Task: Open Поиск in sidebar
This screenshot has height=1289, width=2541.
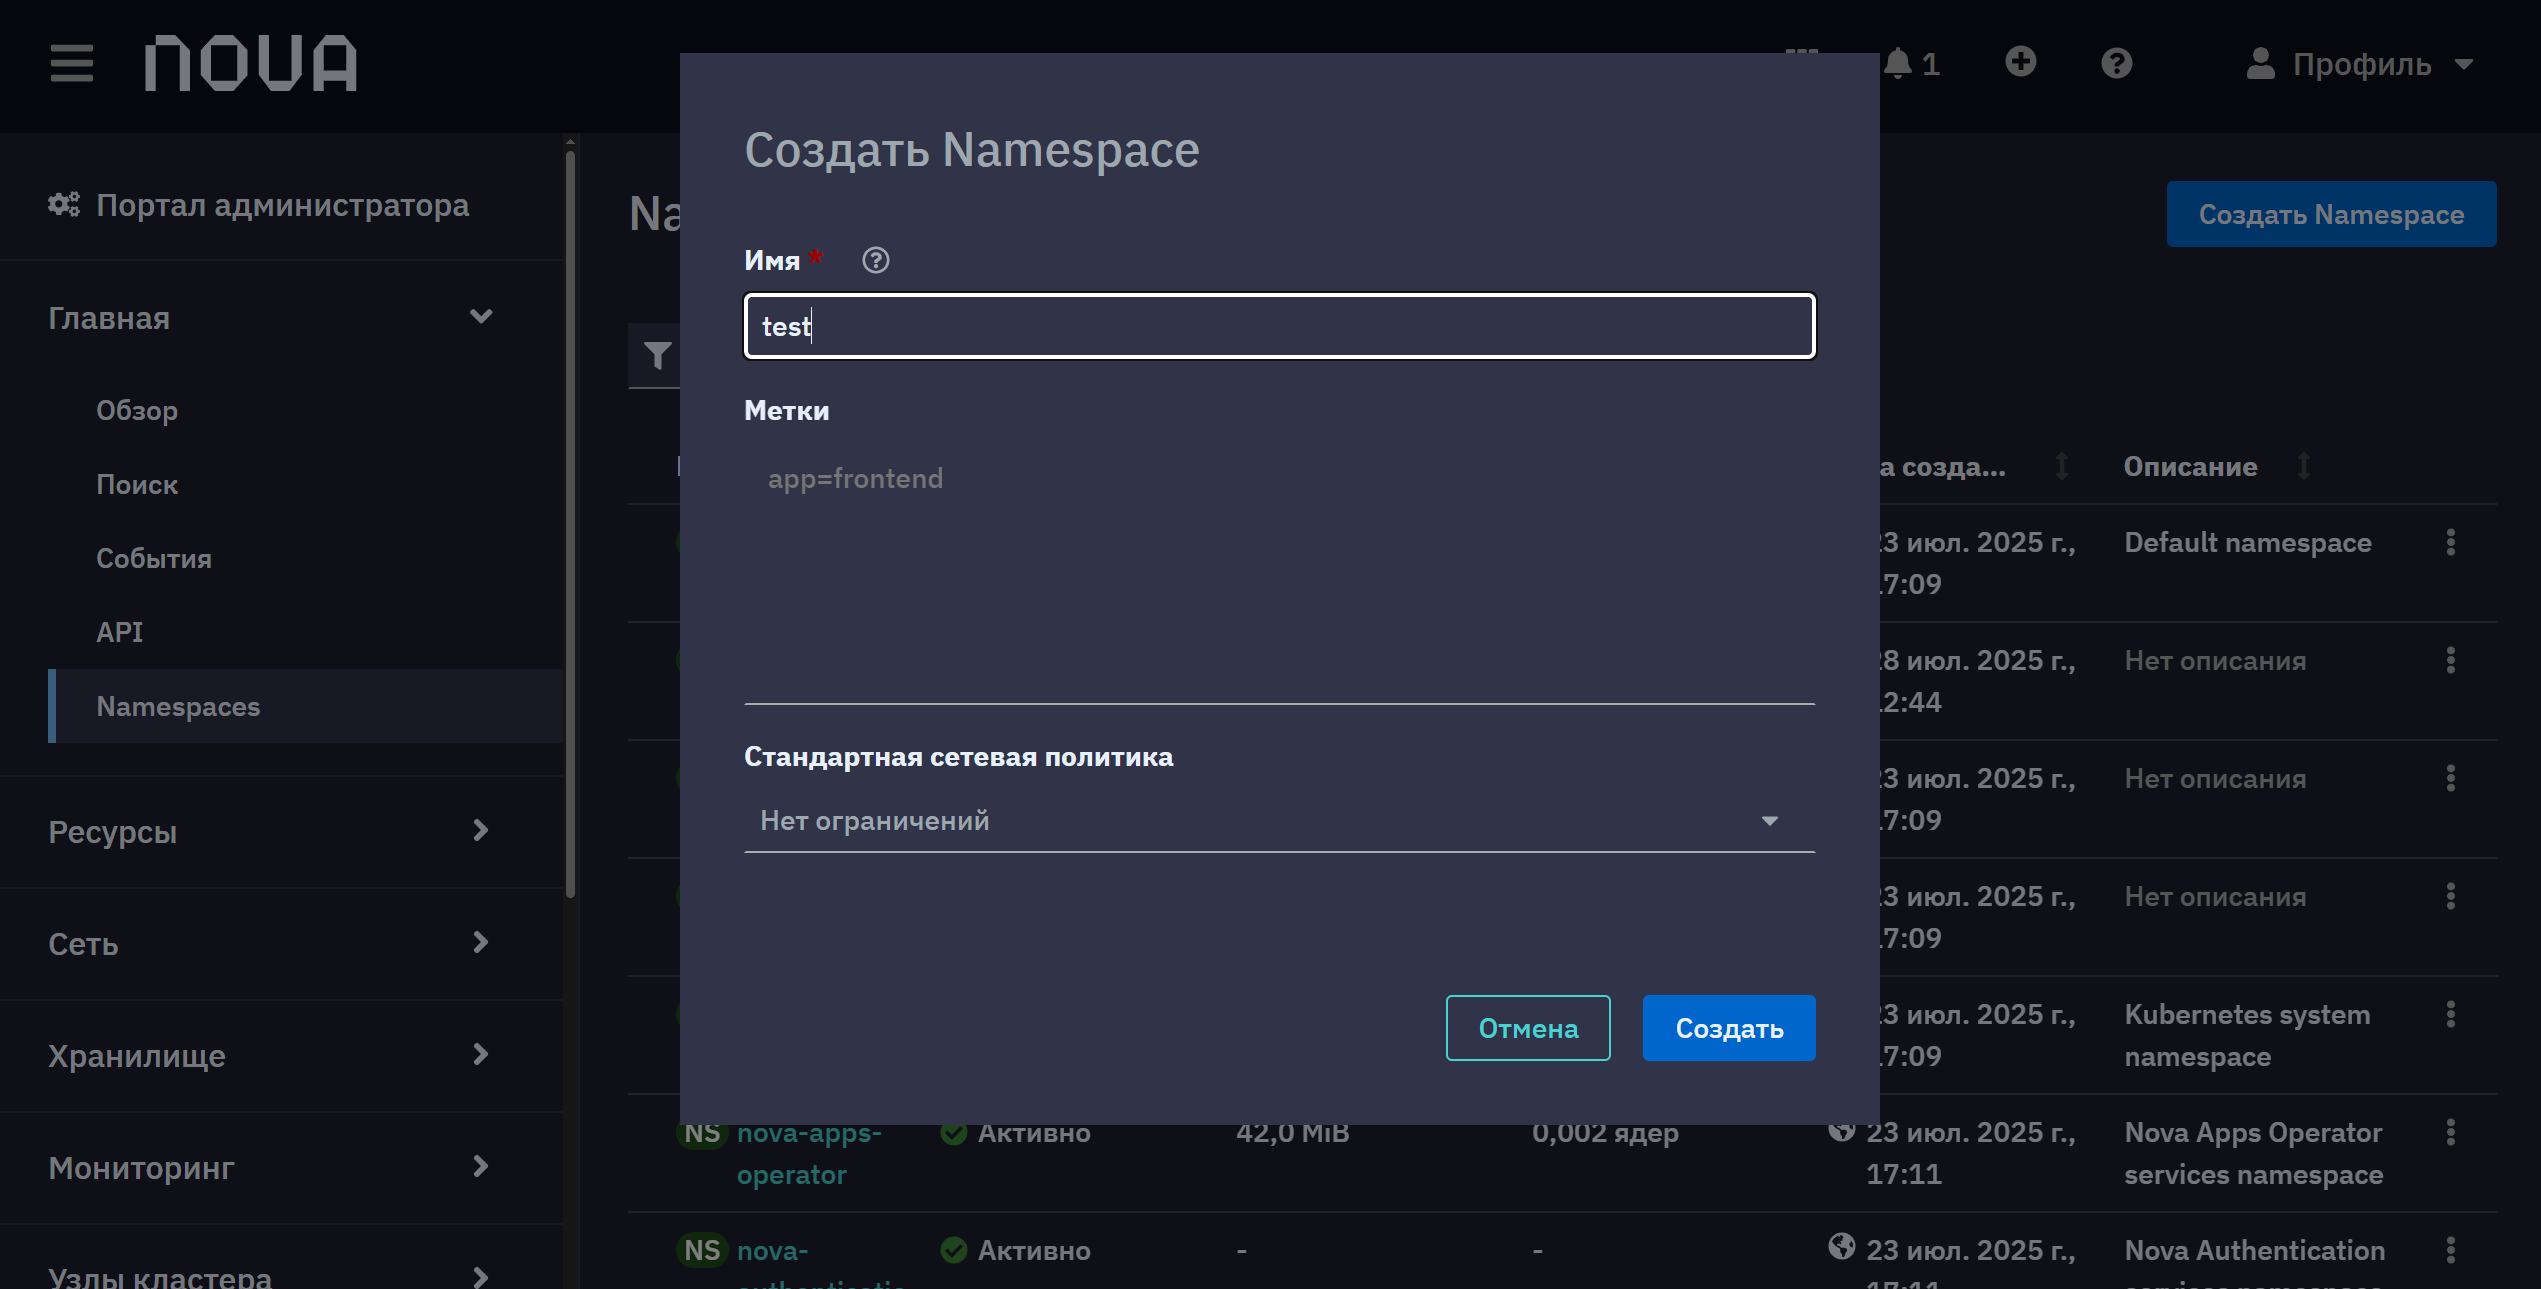Action: 137,485
